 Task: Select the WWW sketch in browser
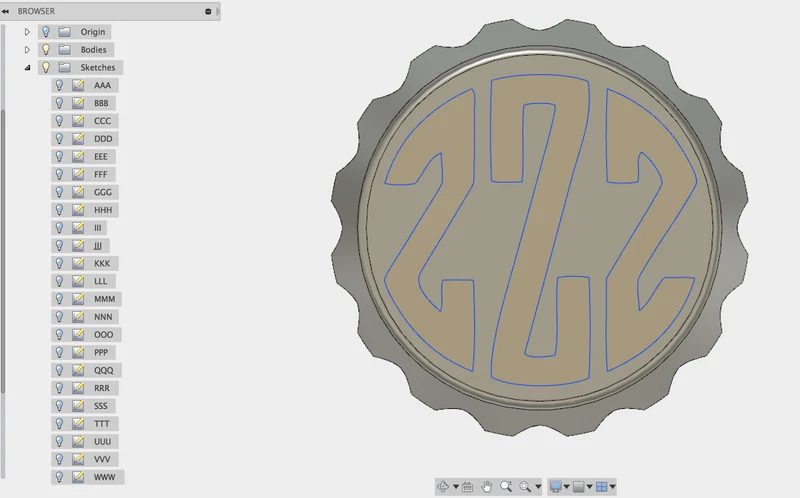point(105,477)
